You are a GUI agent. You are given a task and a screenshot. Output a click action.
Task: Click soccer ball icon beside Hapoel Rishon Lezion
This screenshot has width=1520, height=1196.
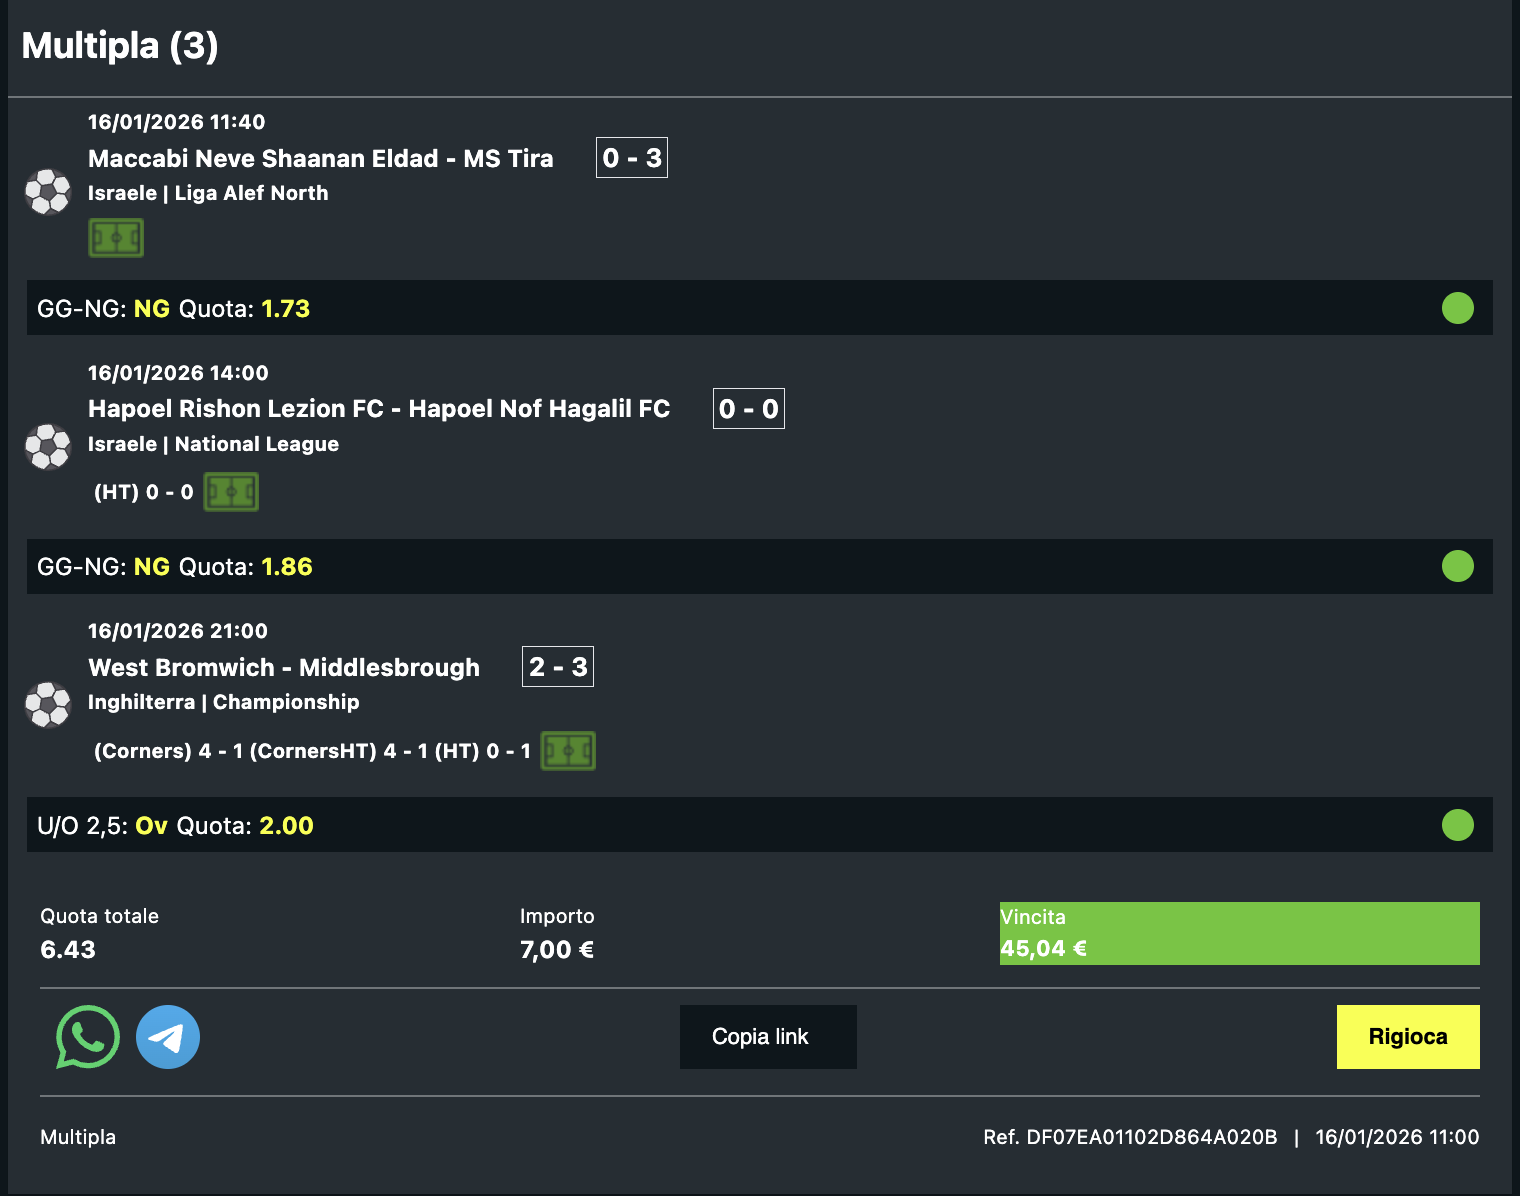pyautogui.click(x=48, y=446)
